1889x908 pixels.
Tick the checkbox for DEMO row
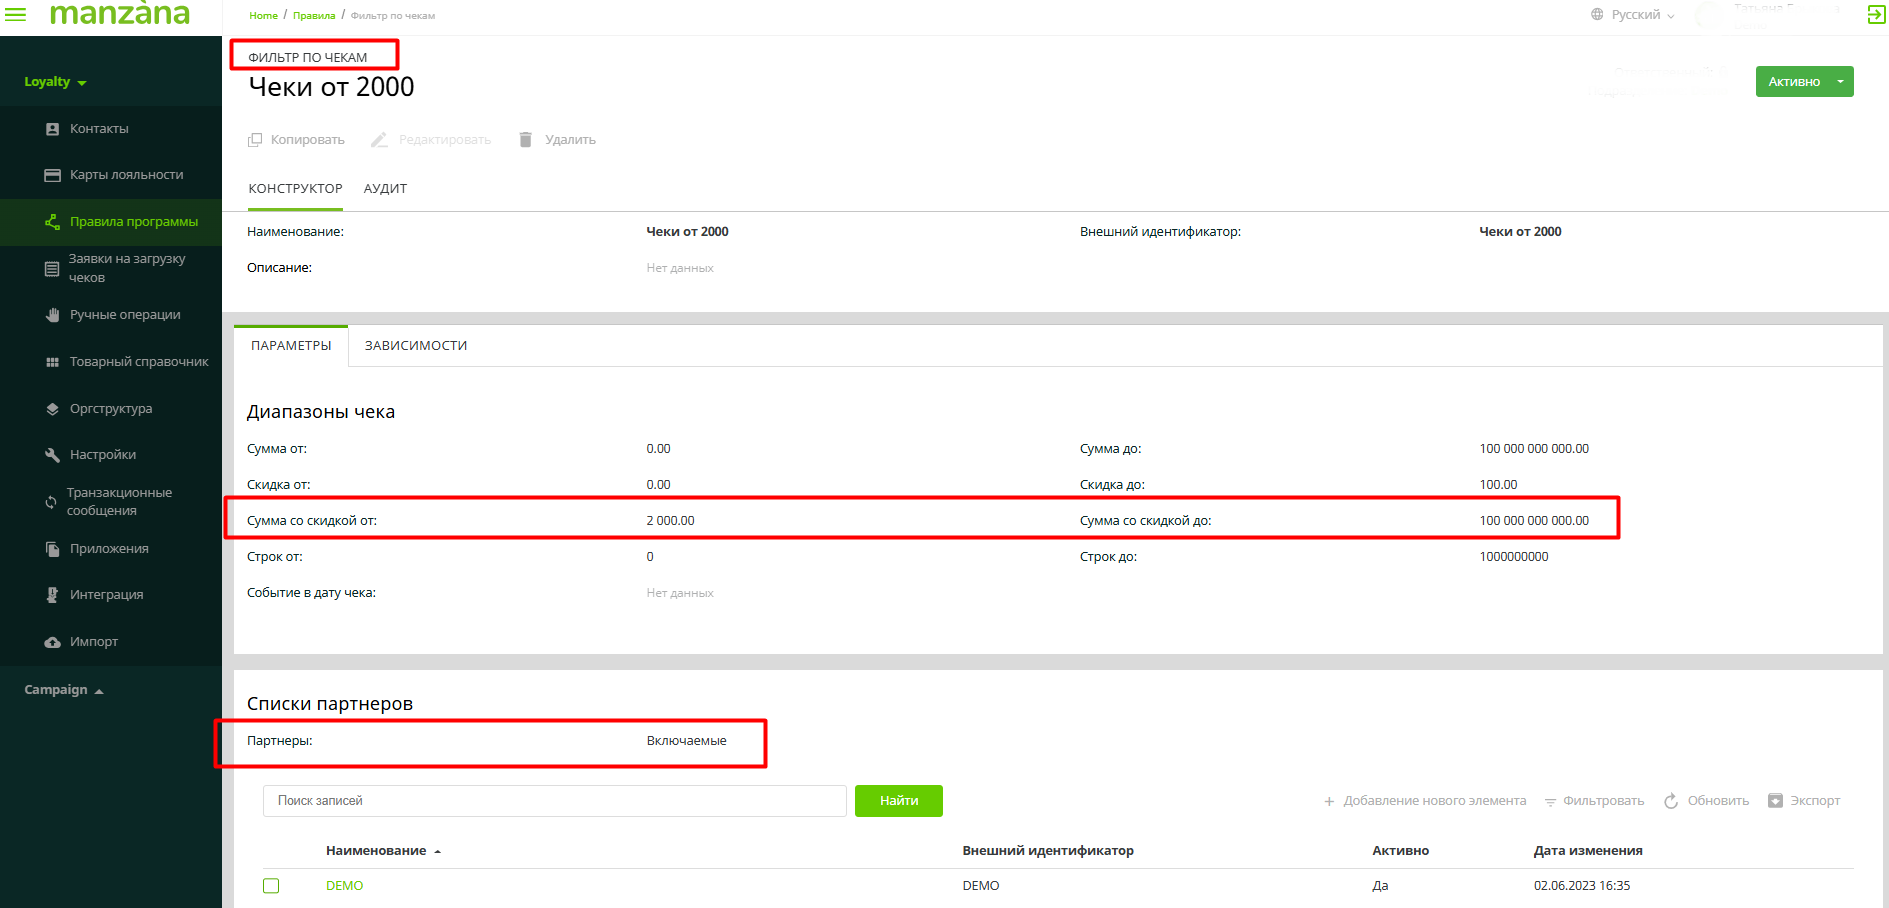(x=271, y=886)
